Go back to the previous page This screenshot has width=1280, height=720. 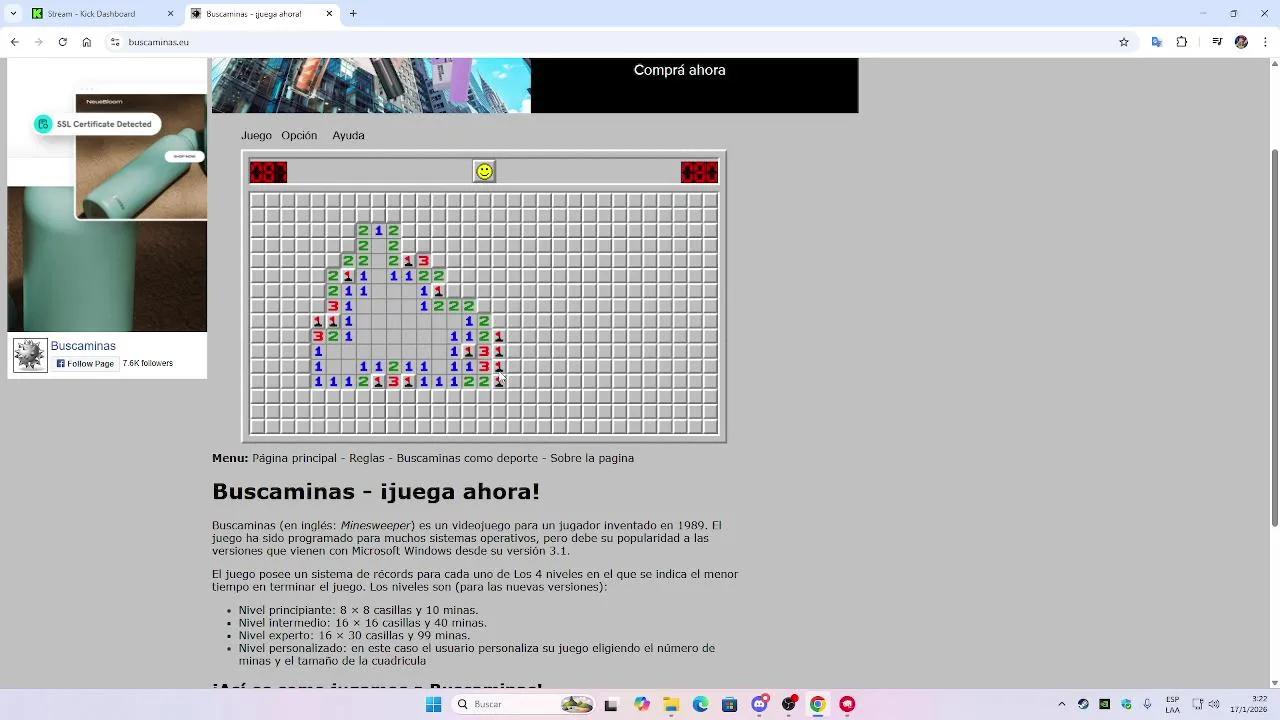coord(14,42)
